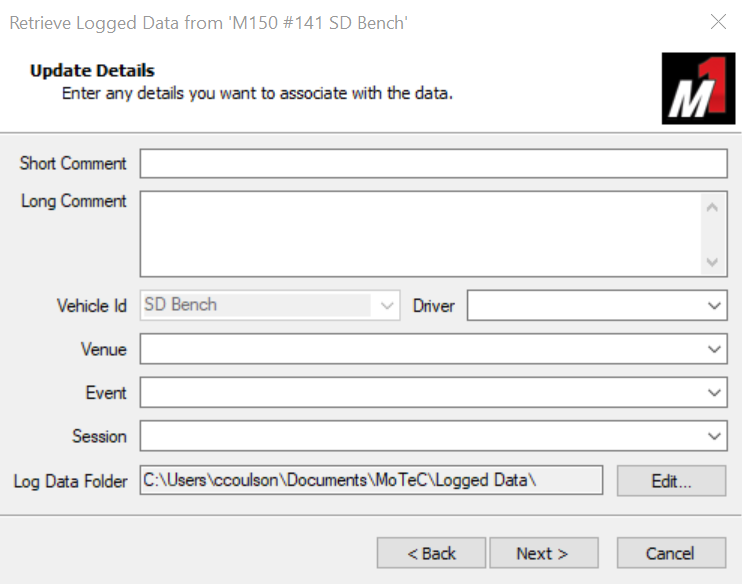742x584 pixels.
Task: Open the Venue dropdown list
Action: point(714,350)
